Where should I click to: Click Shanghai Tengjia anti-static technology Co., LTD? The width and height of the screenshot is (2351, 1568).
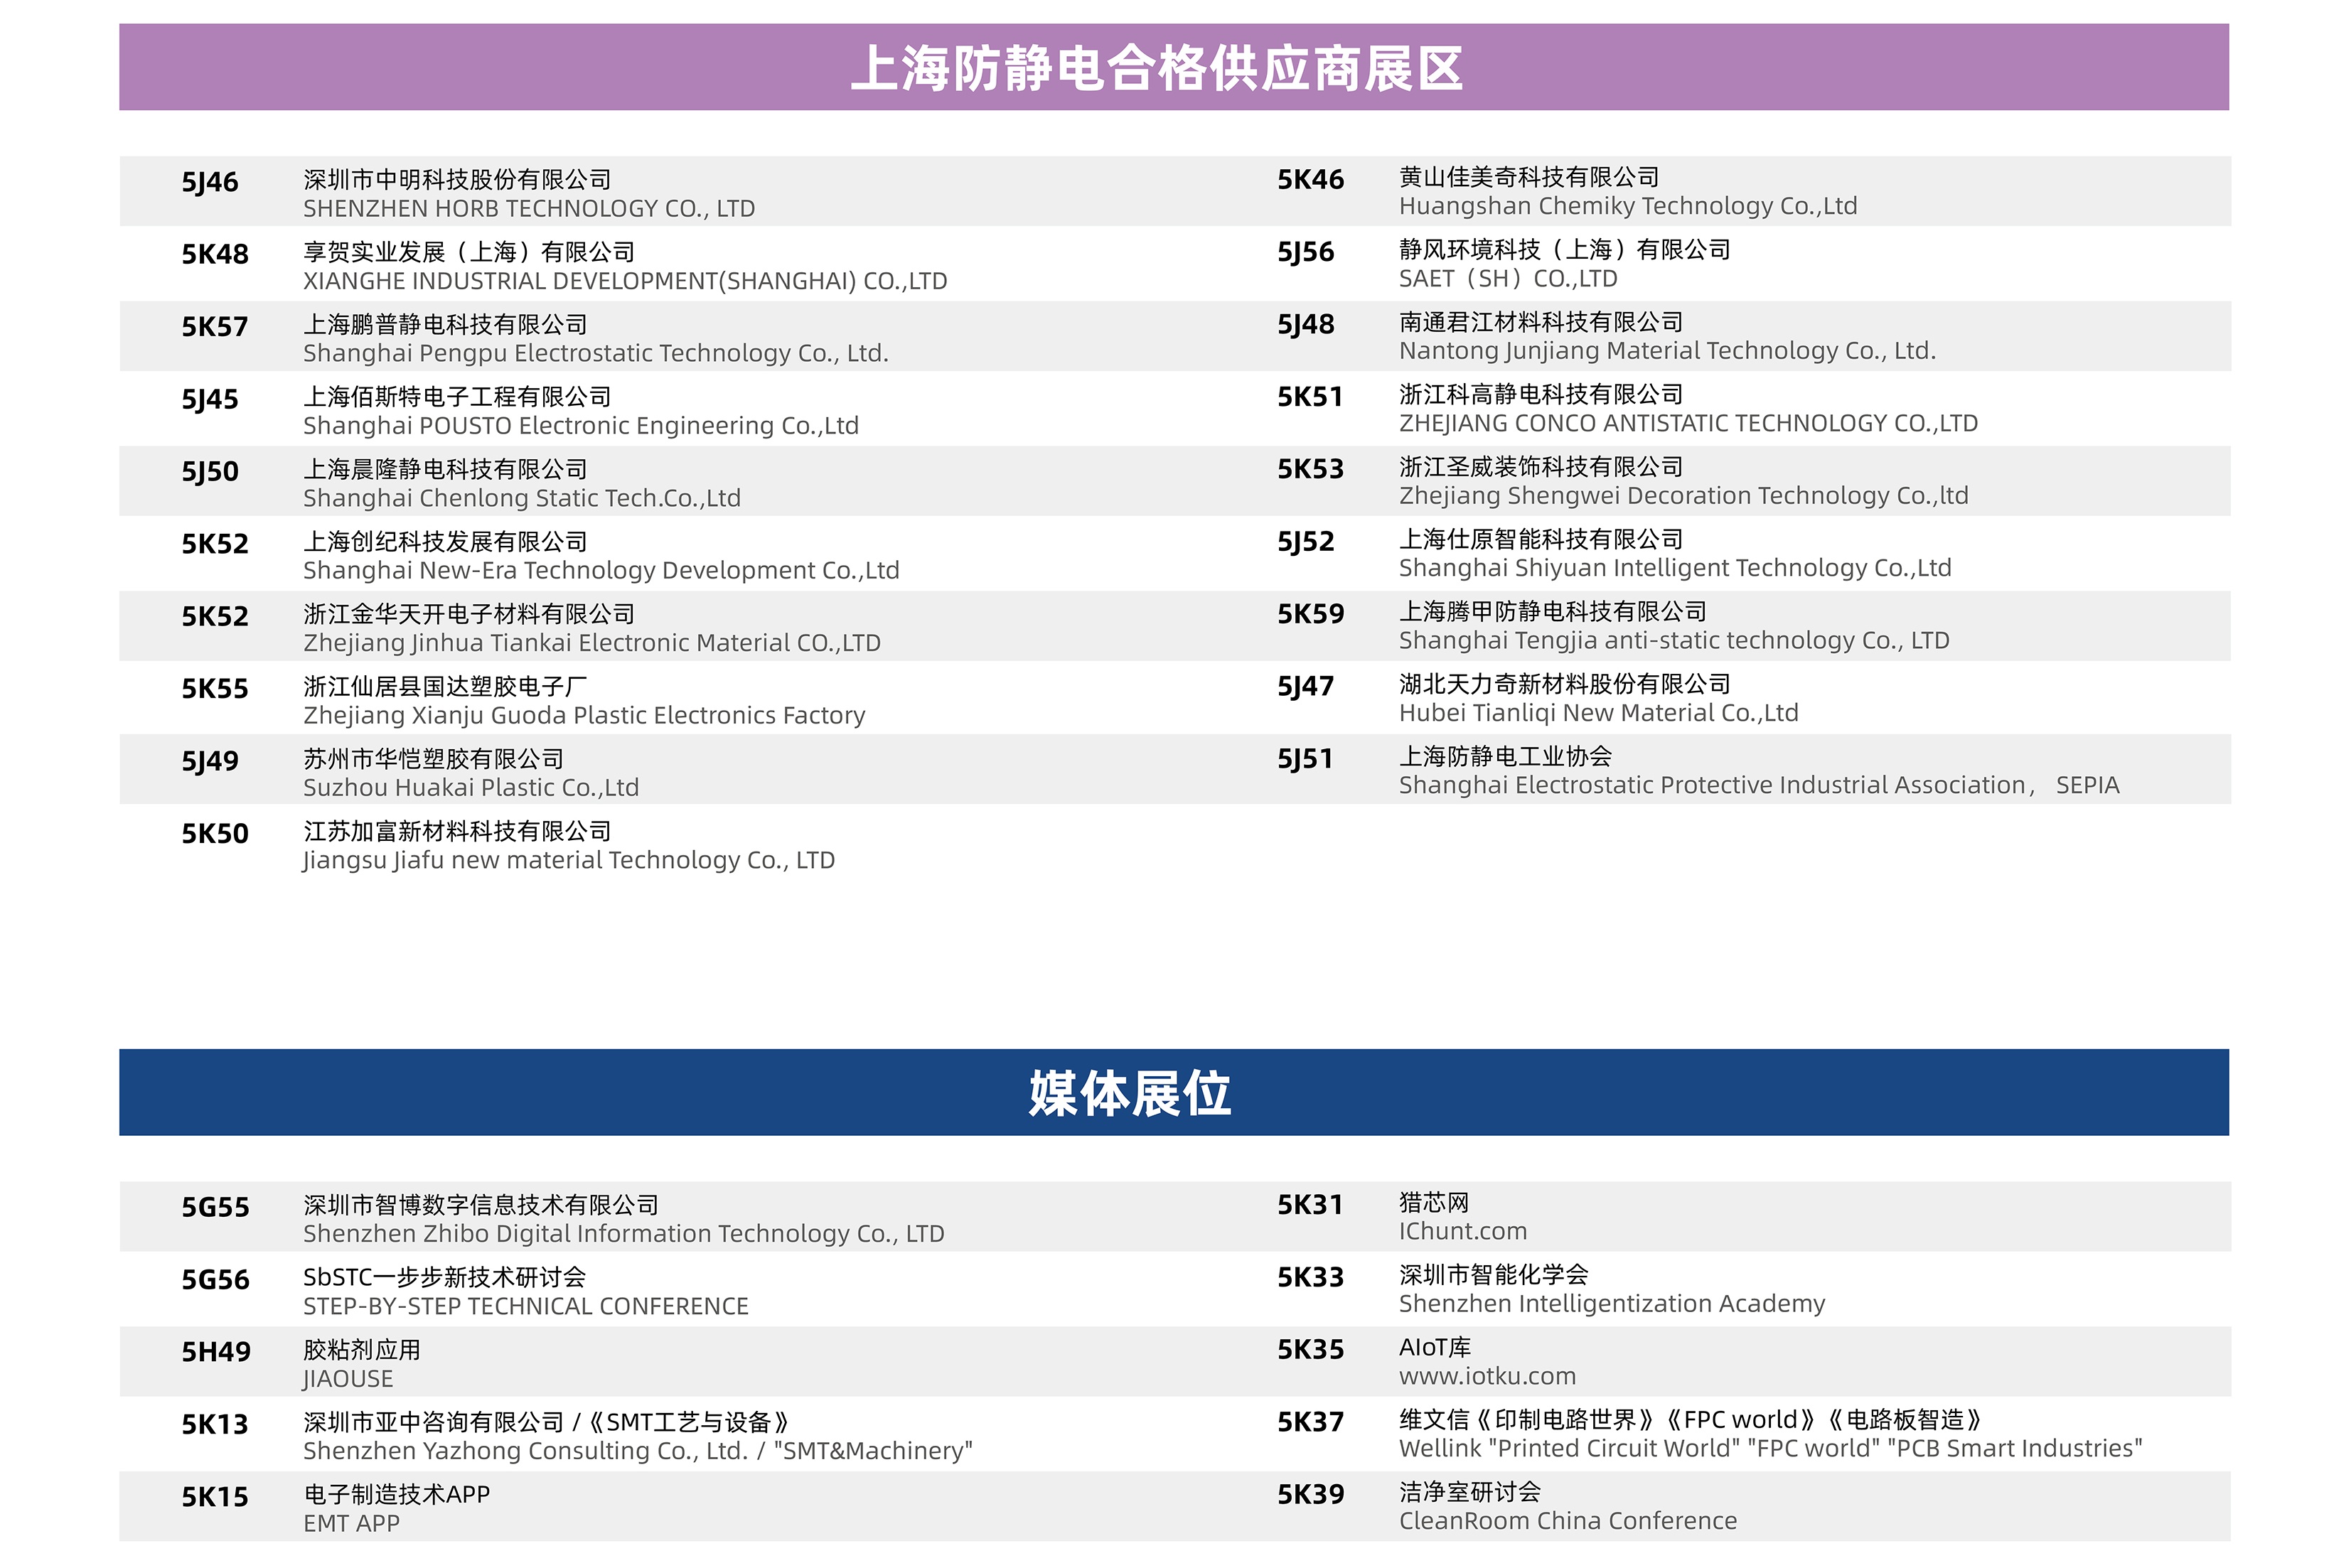(x=1675, y=641)
